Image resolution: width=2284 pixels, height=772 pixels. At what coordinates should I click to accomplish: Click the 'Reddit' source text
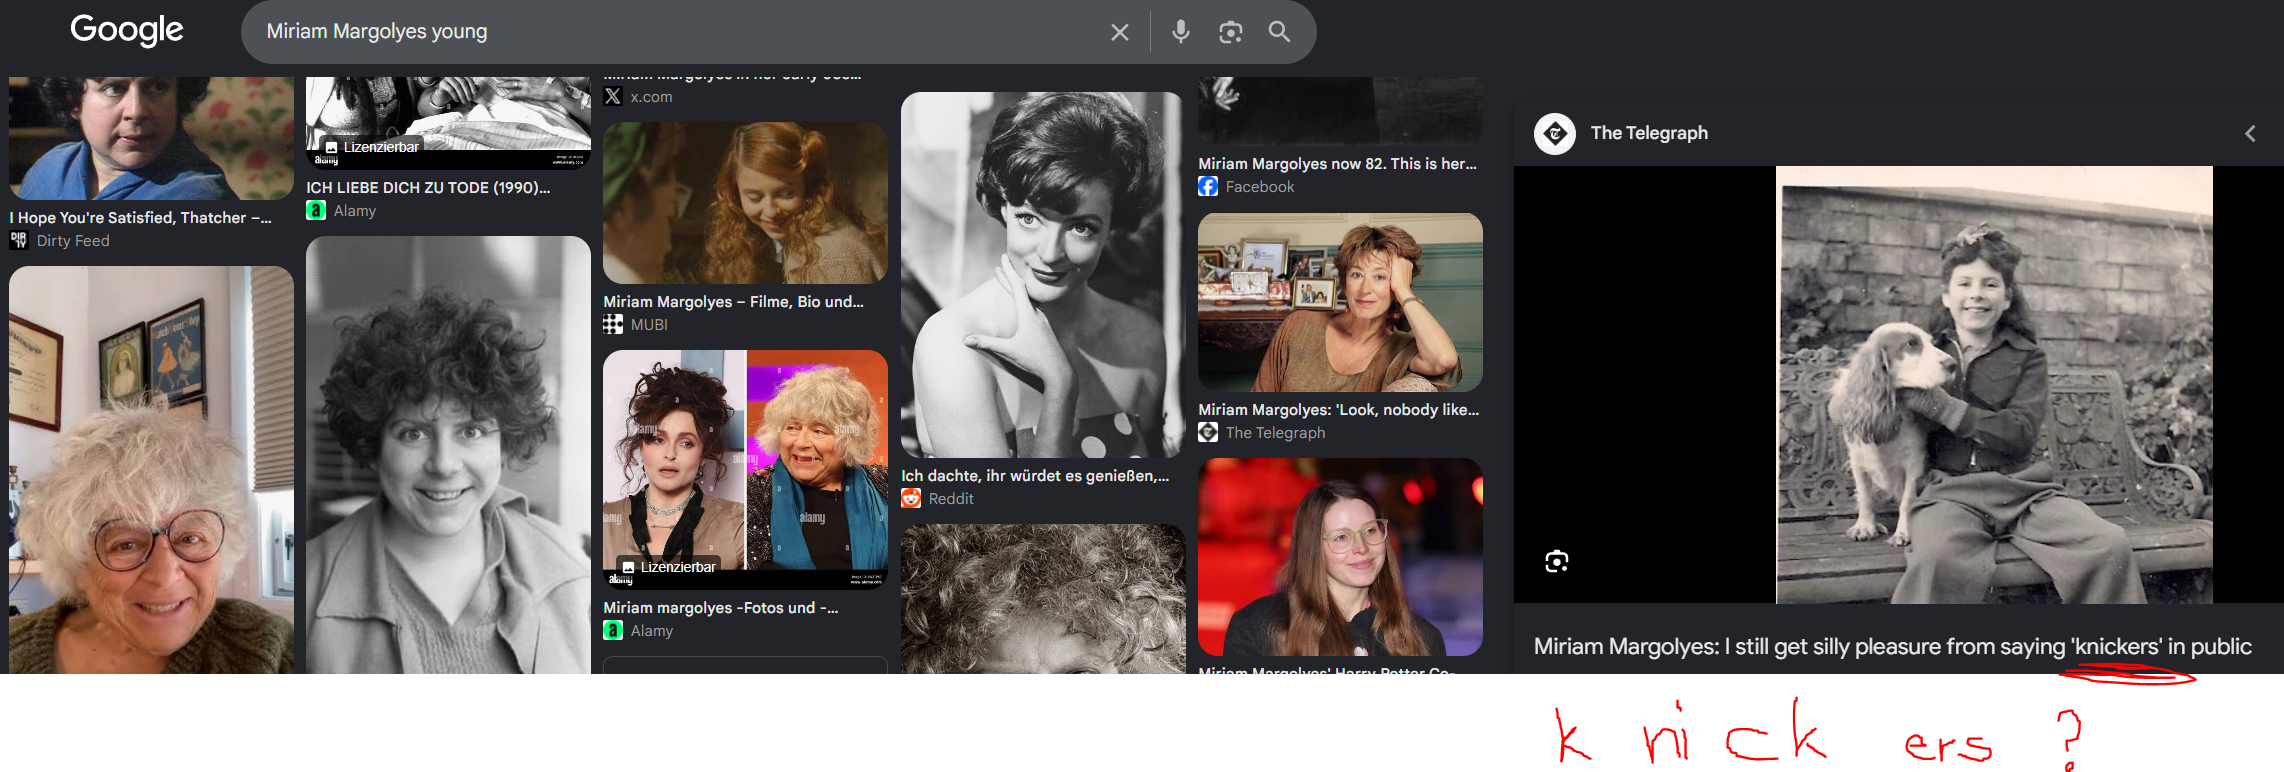click(951, 499)
